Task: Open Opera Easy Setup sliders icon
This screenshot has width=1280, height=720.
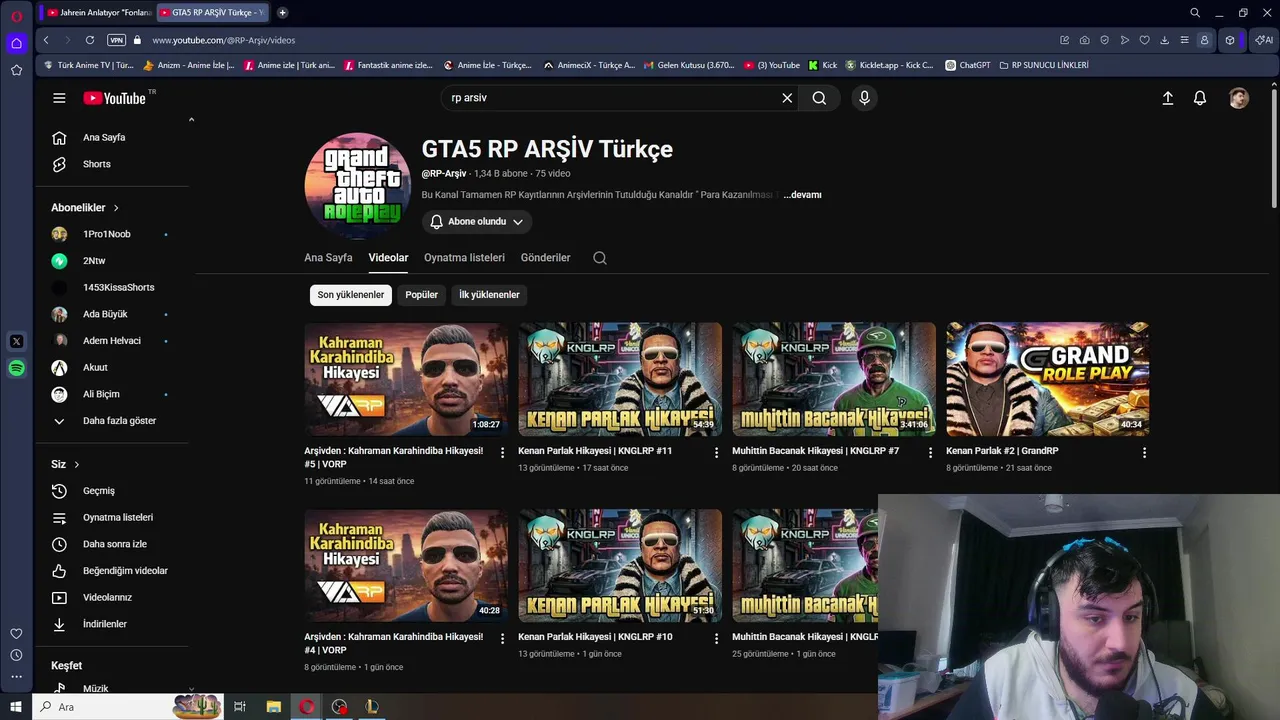Action: [1185, 40]
